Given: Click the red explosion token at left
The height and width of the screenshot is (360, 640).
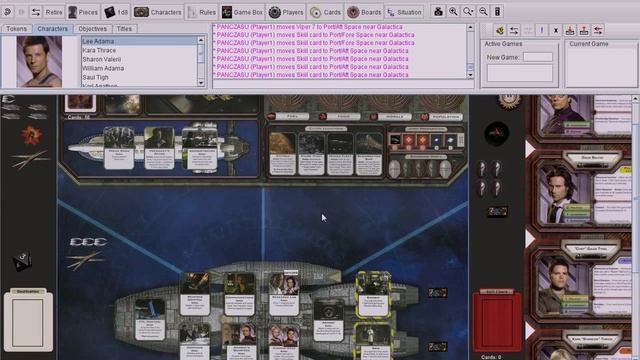Looking at the screenshot, I should click(31, 135).
